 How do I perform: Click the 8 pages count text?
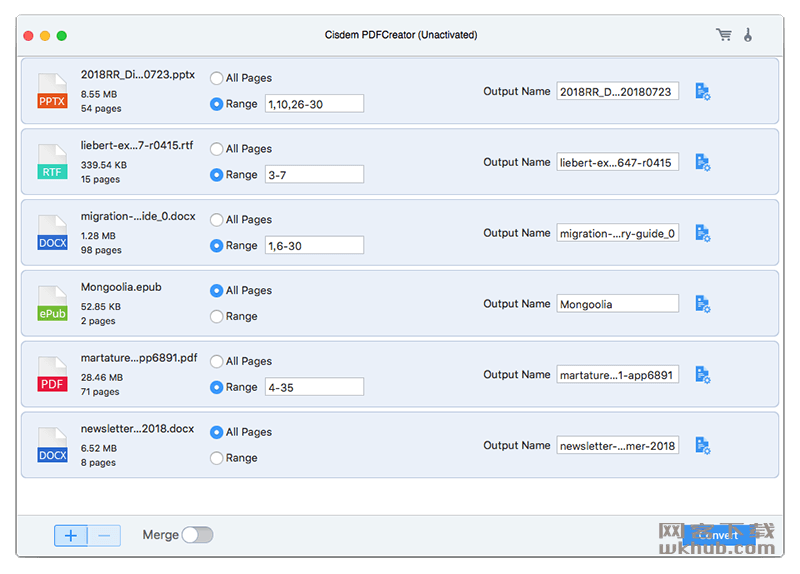point(98,463)
